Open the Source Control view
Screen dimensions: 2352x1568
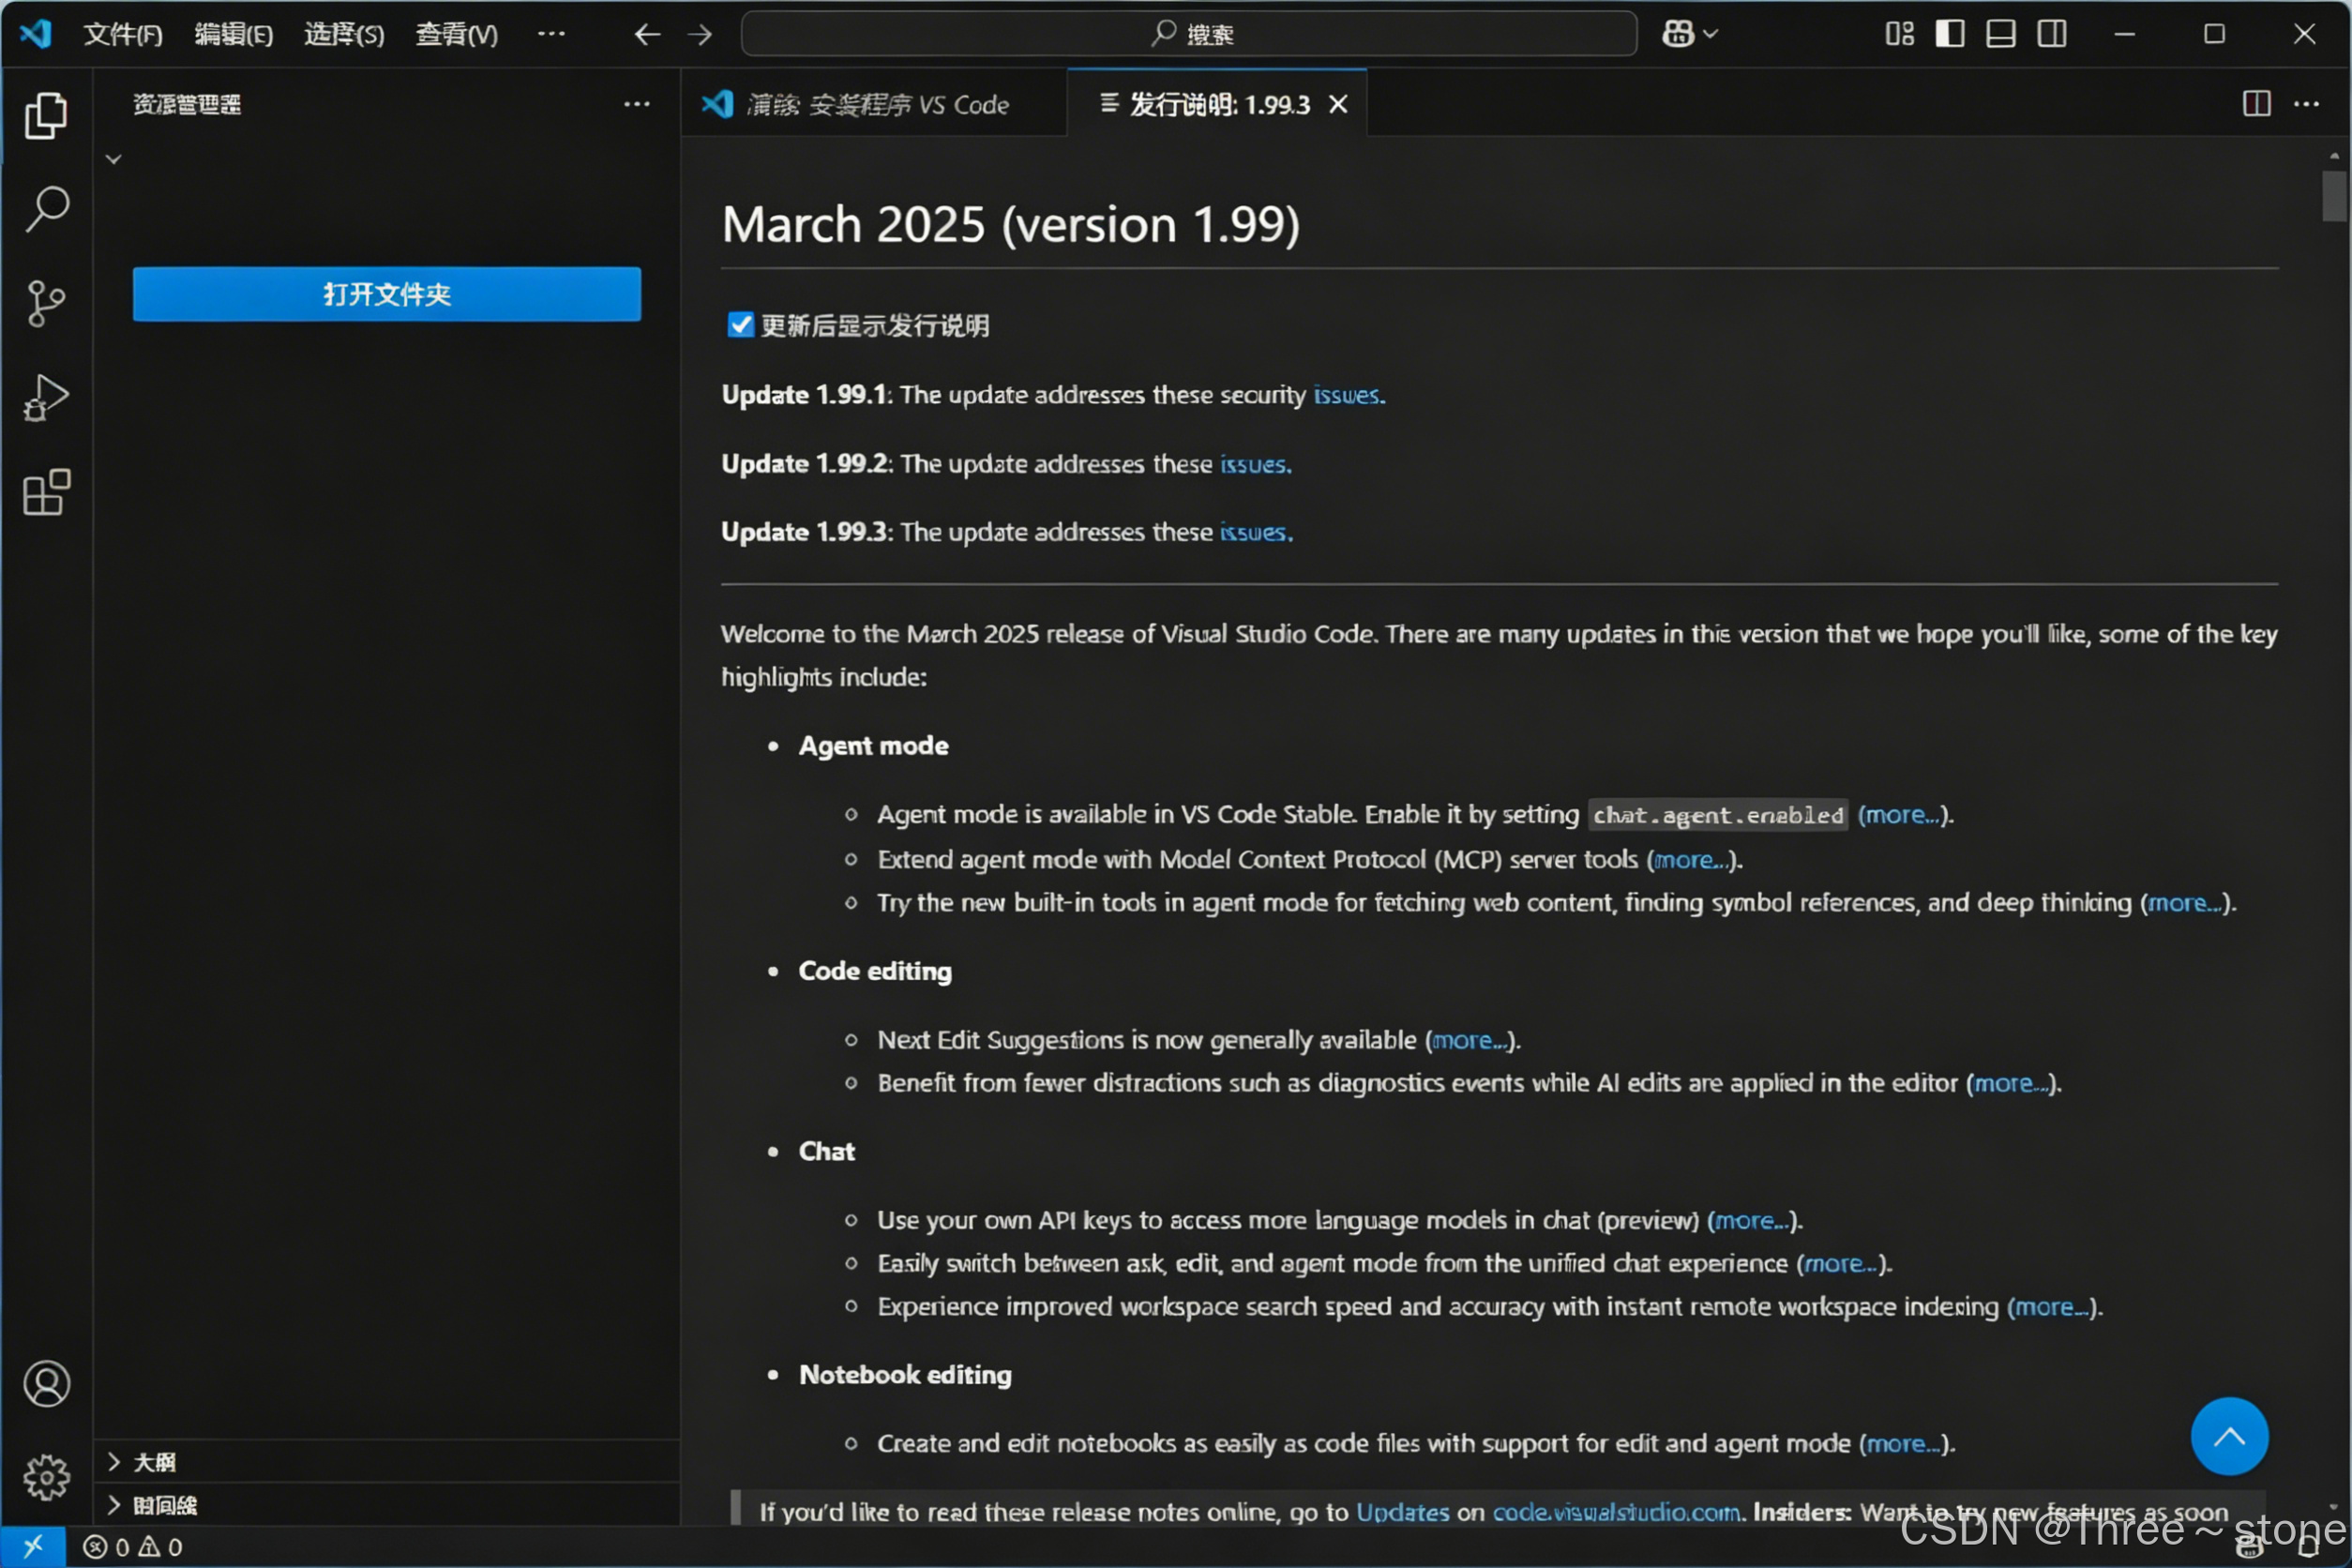tap(46, 303)
